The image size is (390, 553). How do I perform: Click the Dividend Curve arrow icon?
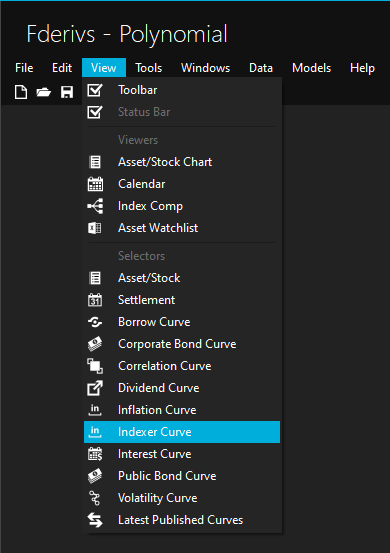pos(95,388)
